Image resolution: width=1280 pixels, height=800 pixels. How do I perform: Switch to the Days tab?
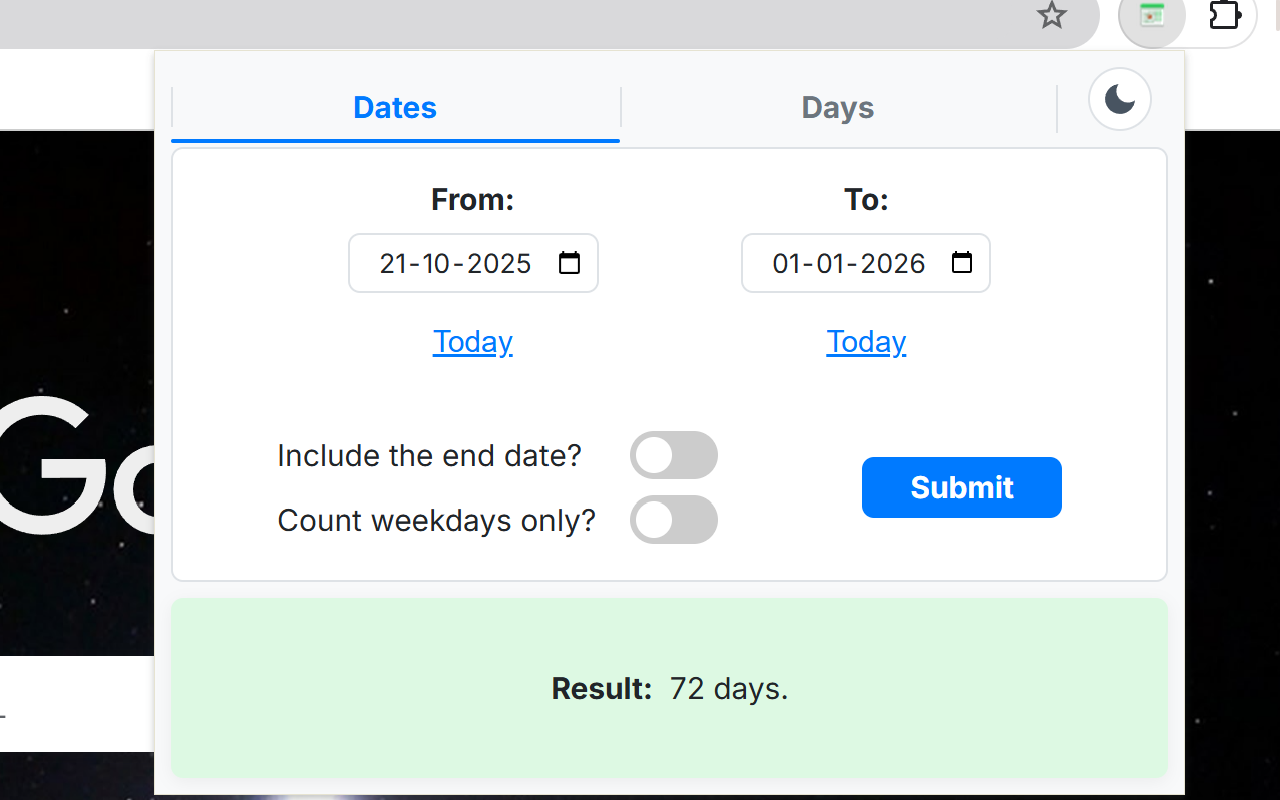point(838,107)
